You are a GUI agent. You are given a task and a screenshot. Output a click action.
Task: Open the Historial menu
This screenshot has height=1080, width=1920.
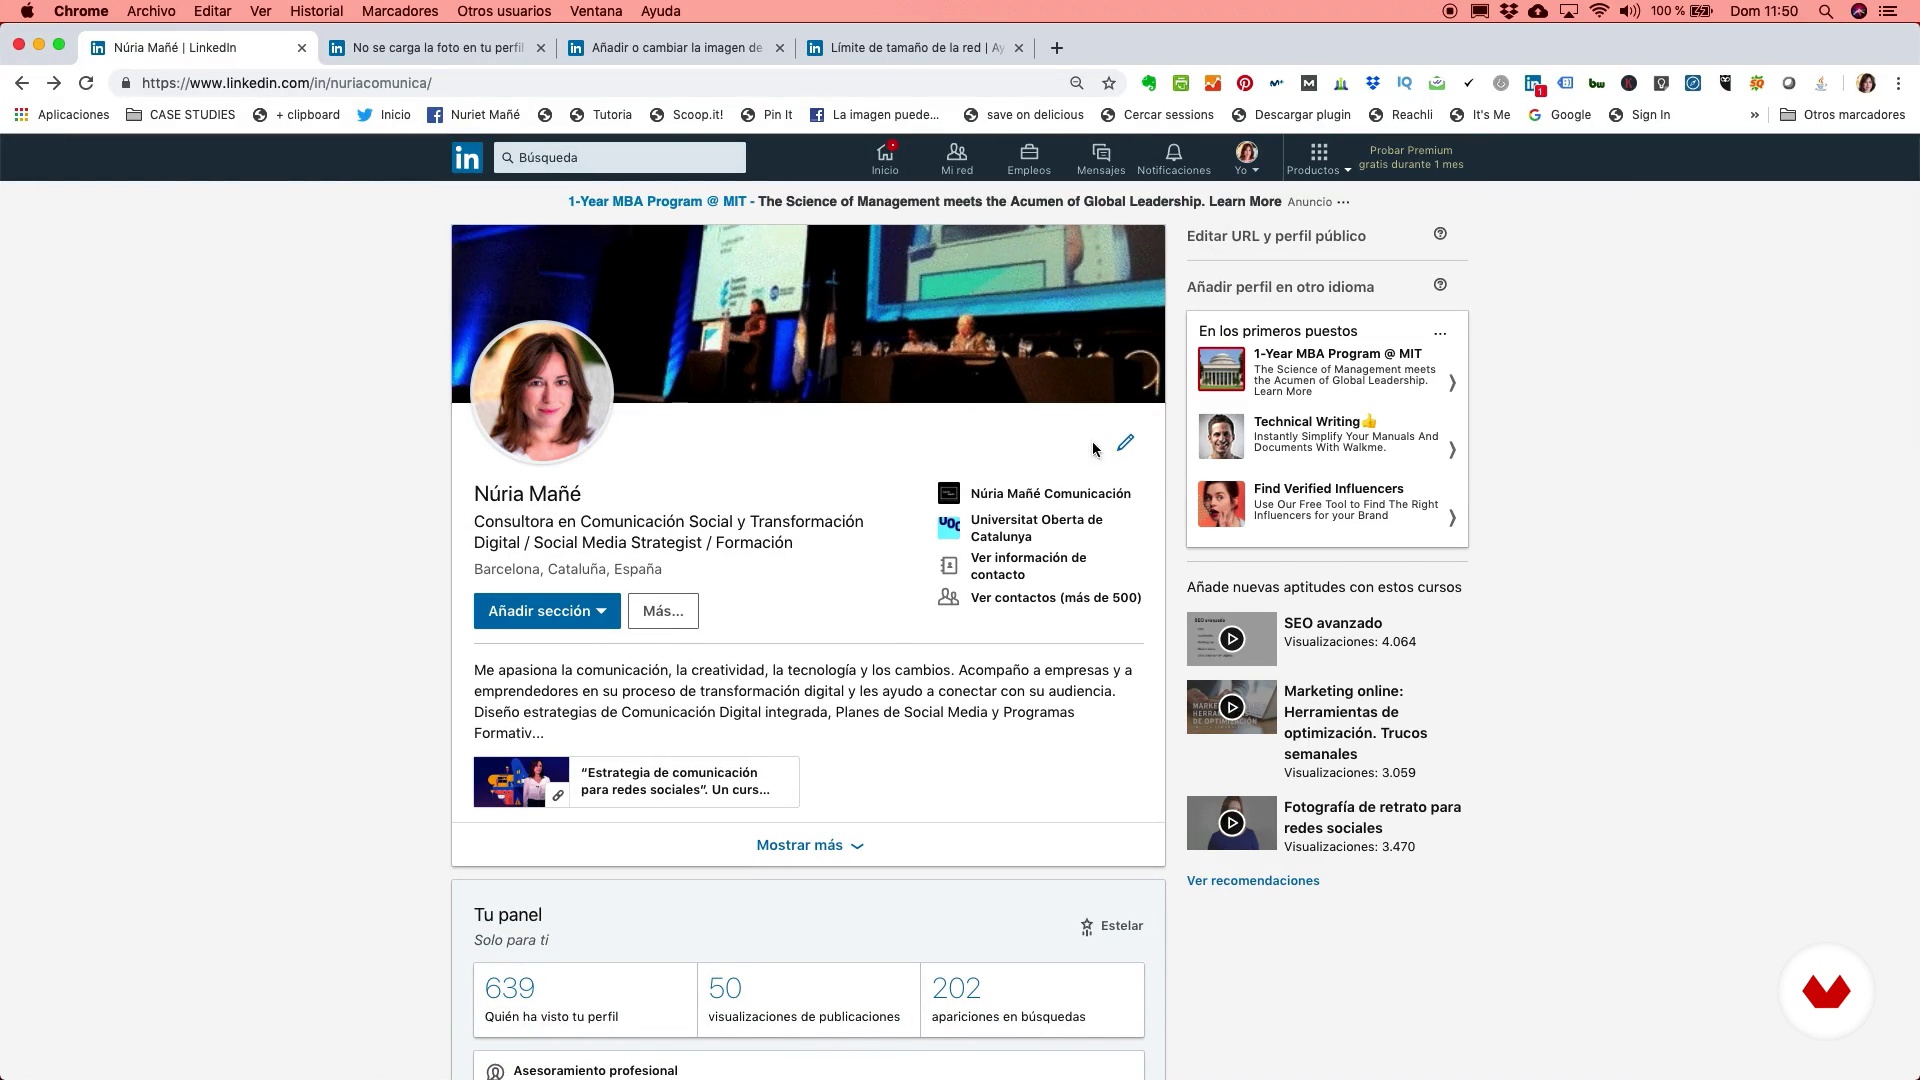coord(316,11)
